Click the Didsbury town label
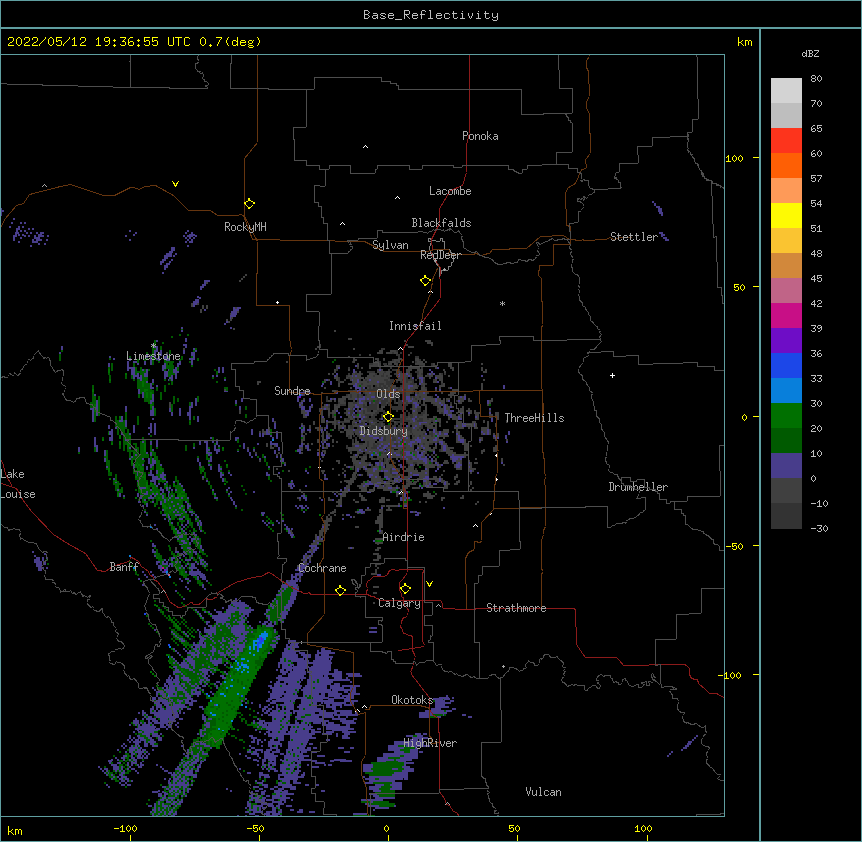This screenshot has height=842, width=862. click(x=384, y=431)
